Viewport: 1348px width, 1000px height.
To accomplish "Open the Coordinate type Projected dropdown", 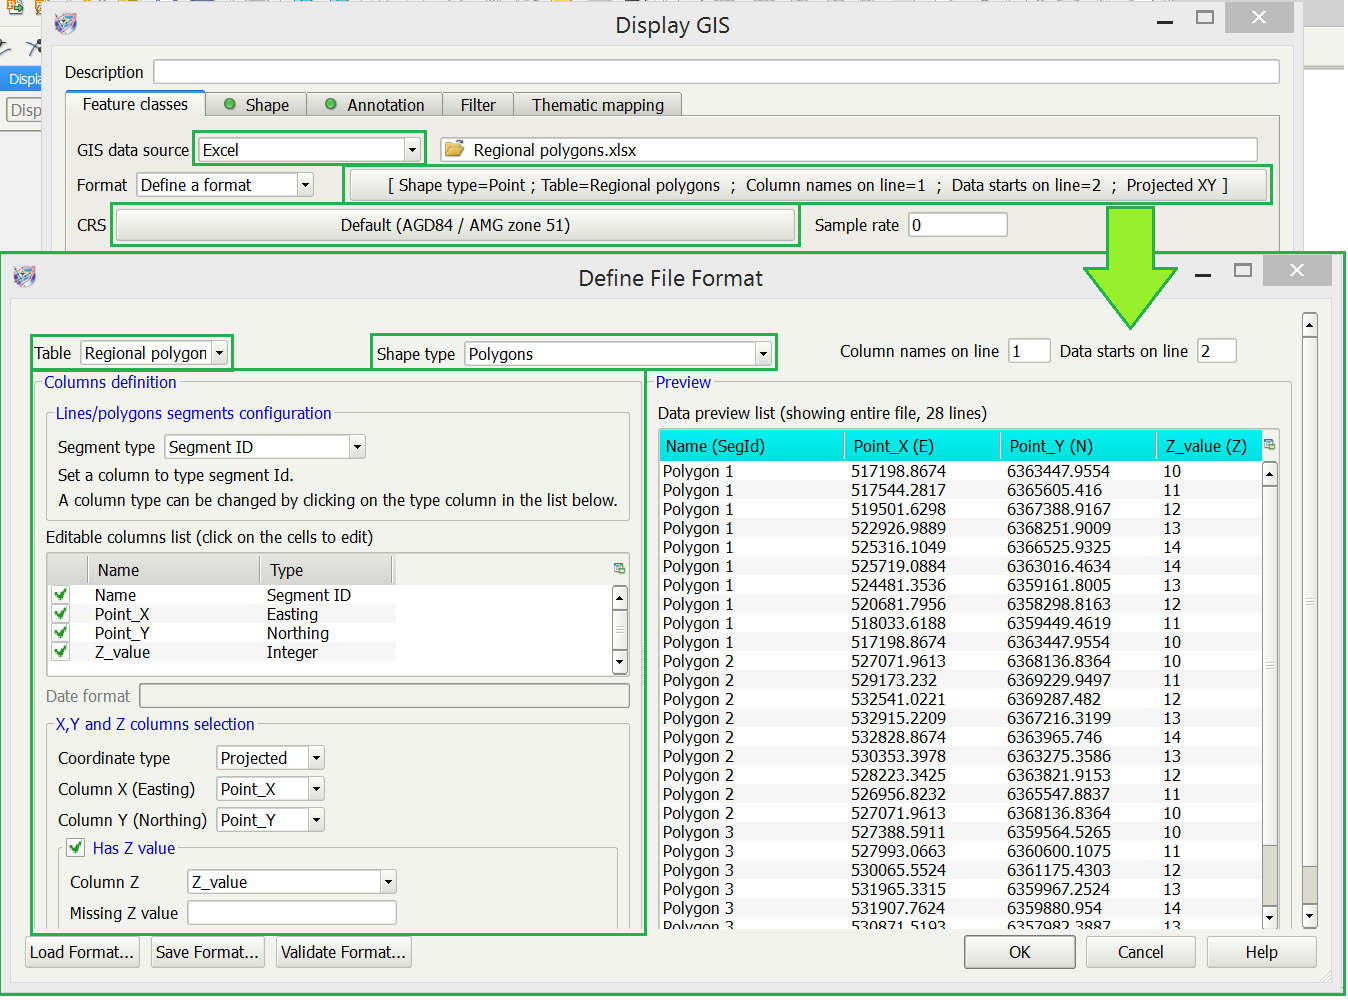I will tap(316, 758).
